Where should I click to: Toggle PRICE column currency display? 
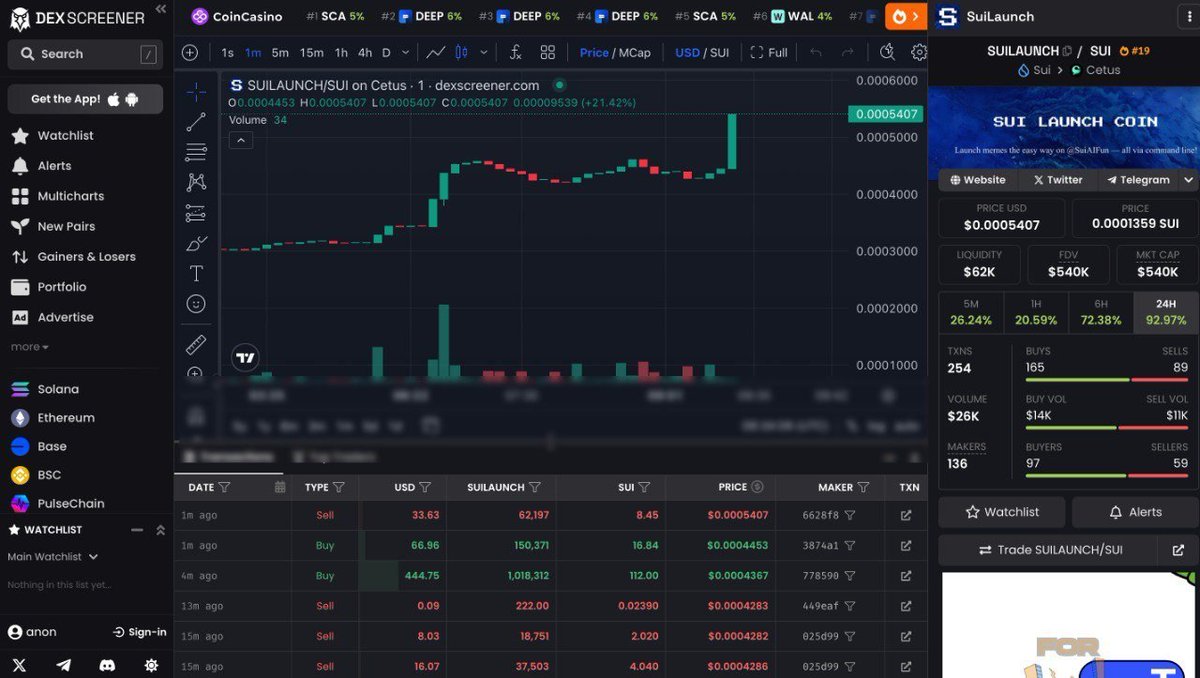pos(757,487)
